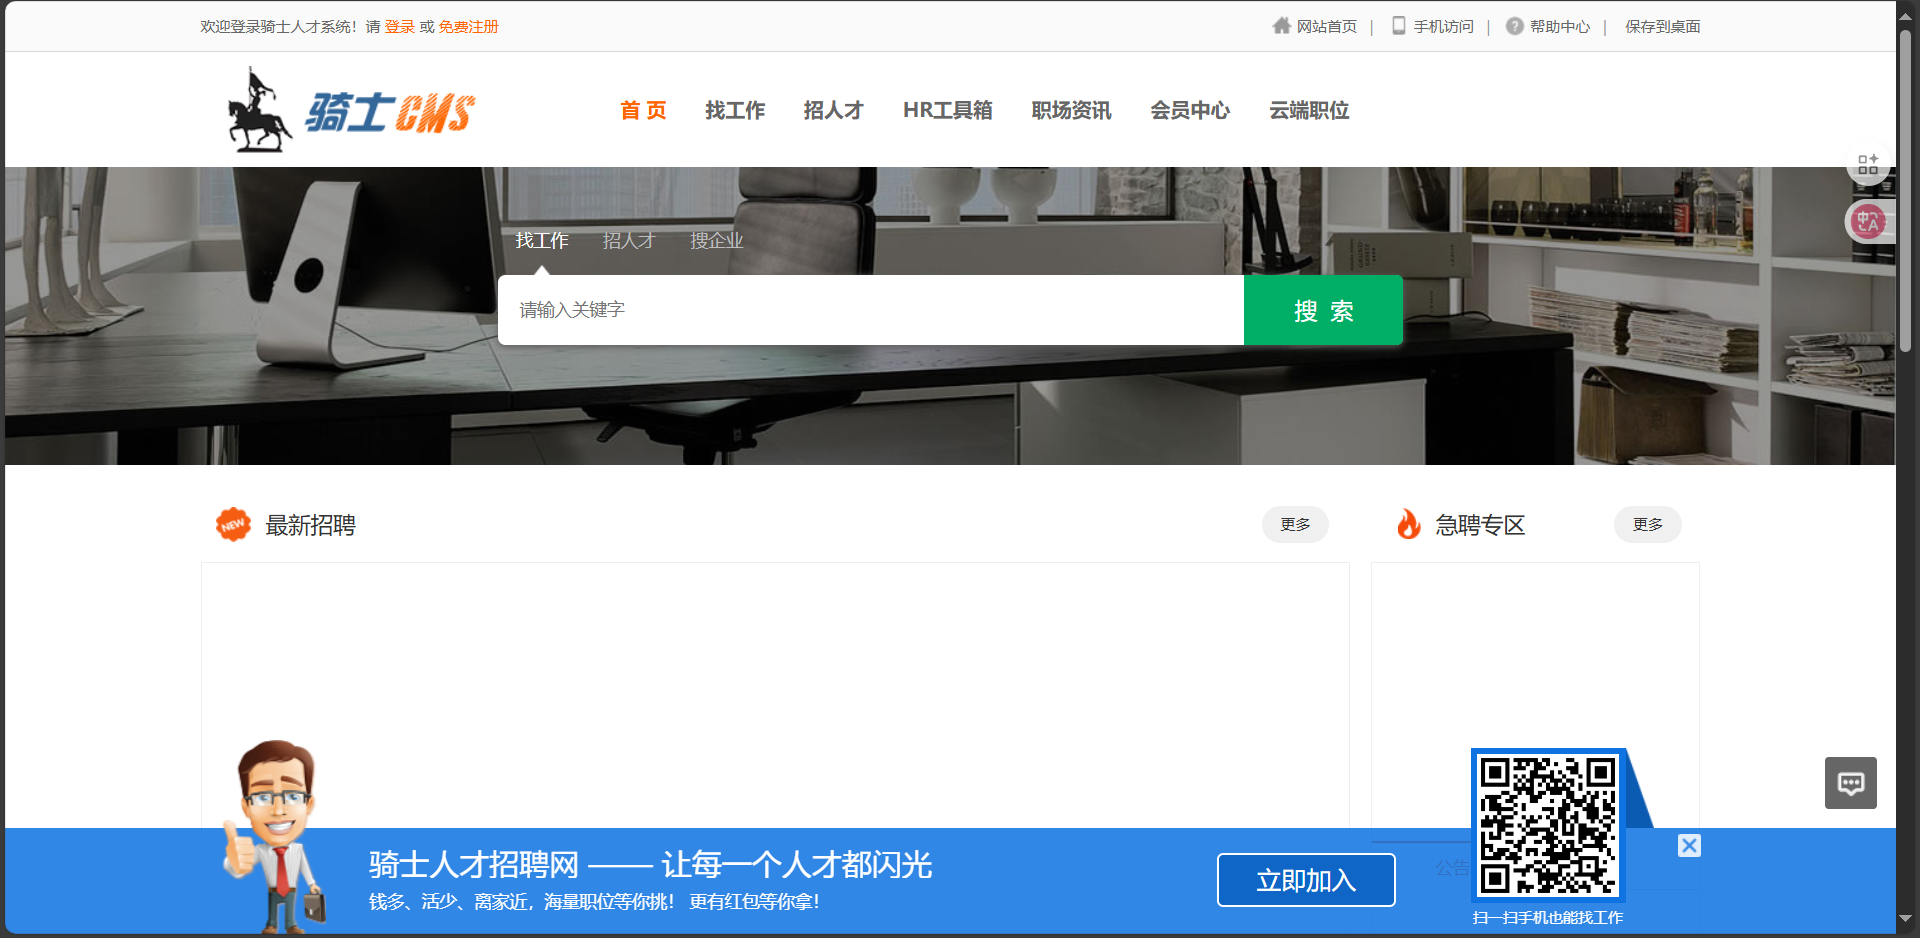
Task: Open the chat message floating icon
Action: (x=1850, y=783)
